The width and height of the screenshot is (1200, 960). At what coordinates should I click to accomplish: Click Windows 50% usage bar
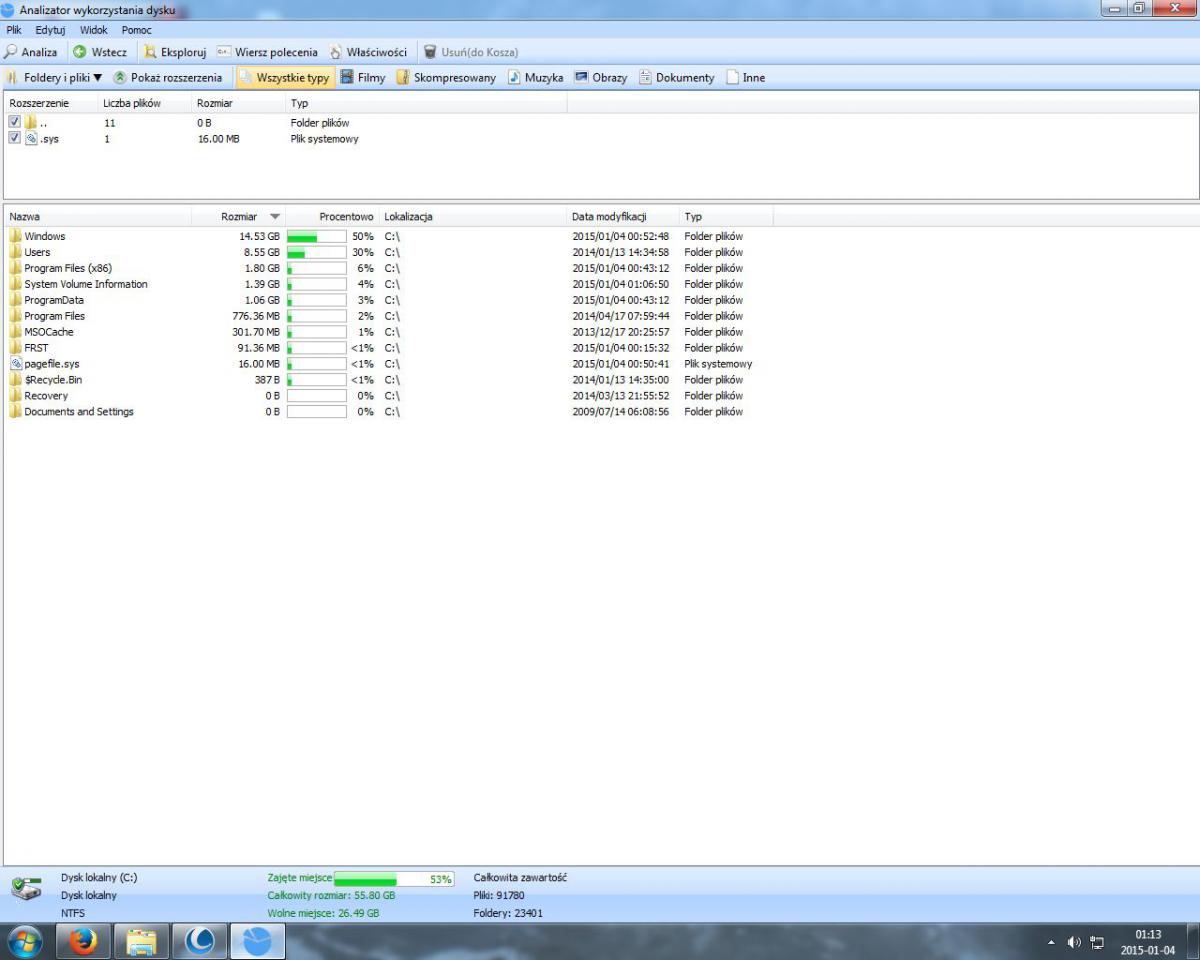tap(316, 236)
